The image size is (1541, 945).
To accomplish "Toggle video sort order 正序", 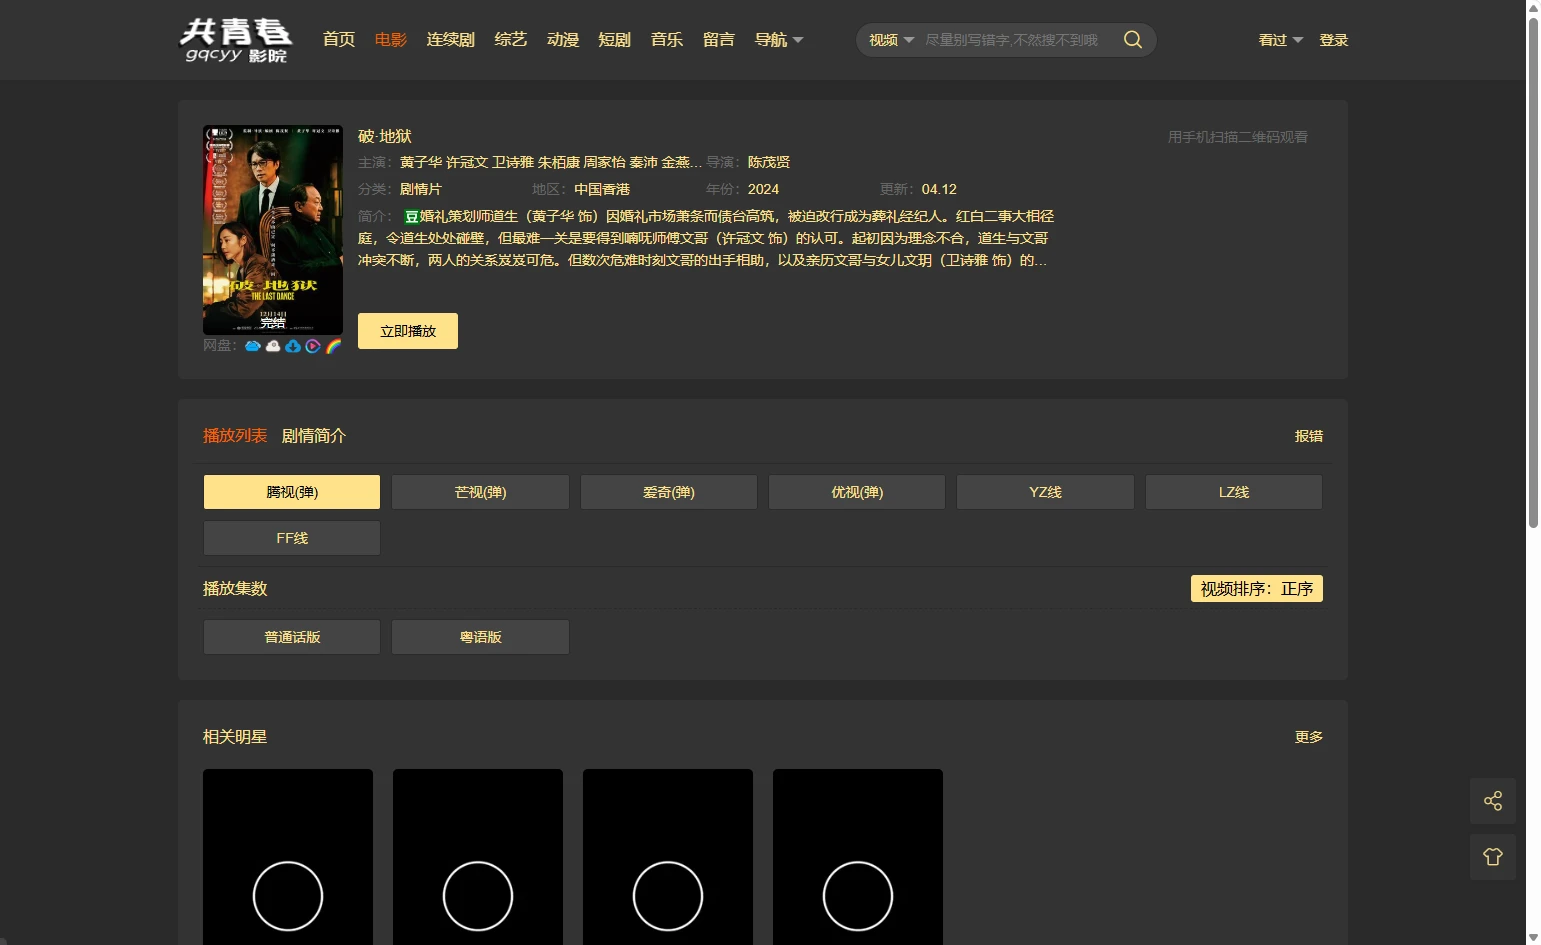I will point(1256,589).
